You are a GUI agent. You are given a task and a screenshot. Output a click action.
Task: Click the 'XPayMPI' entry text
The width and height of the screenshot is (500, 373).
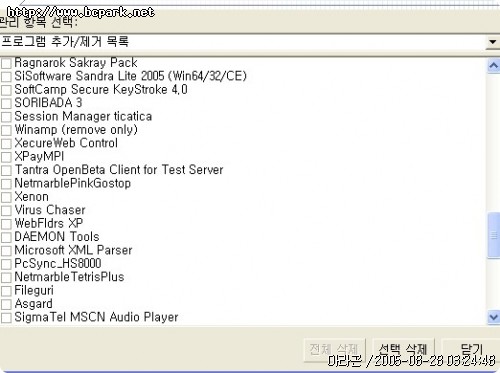[39, 156]
